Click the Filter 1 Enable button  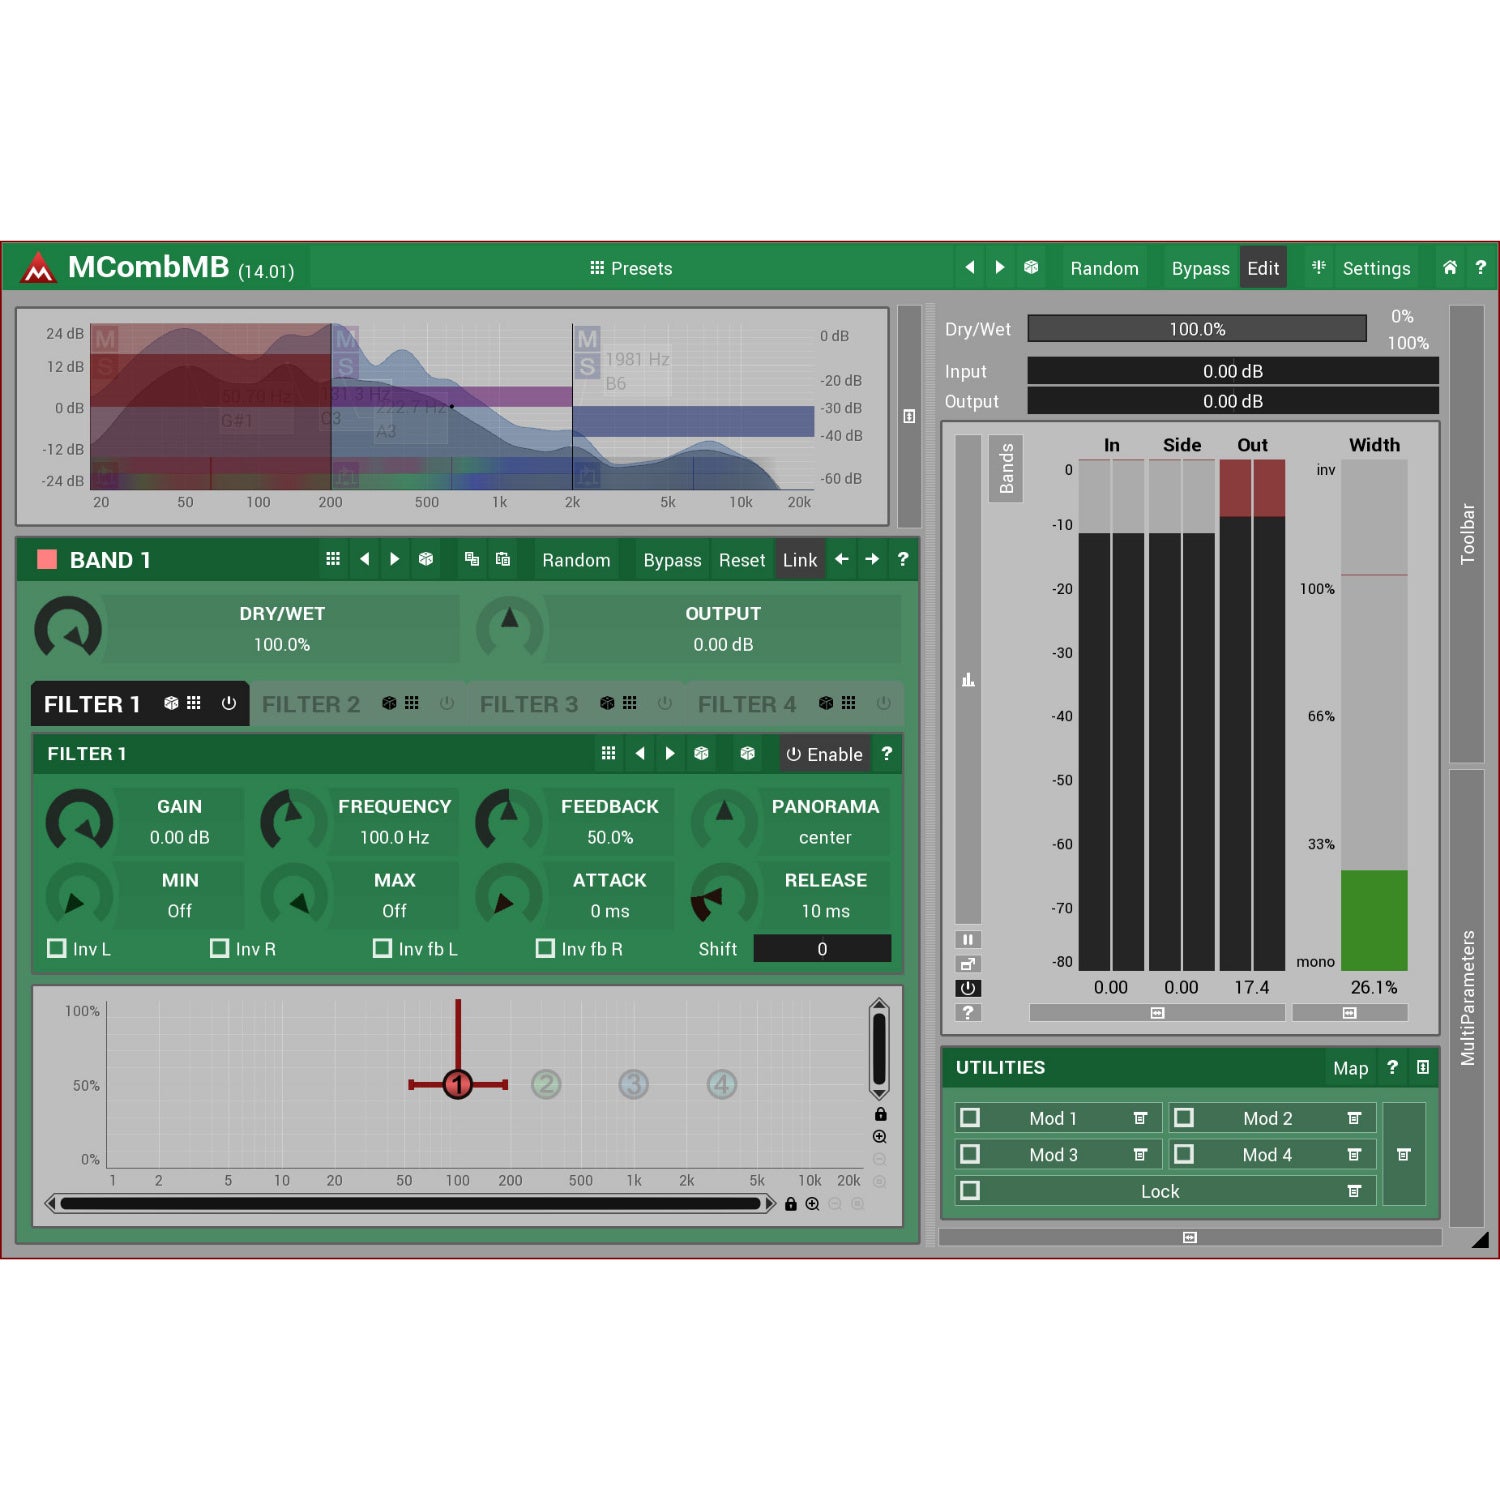(824, 754)
